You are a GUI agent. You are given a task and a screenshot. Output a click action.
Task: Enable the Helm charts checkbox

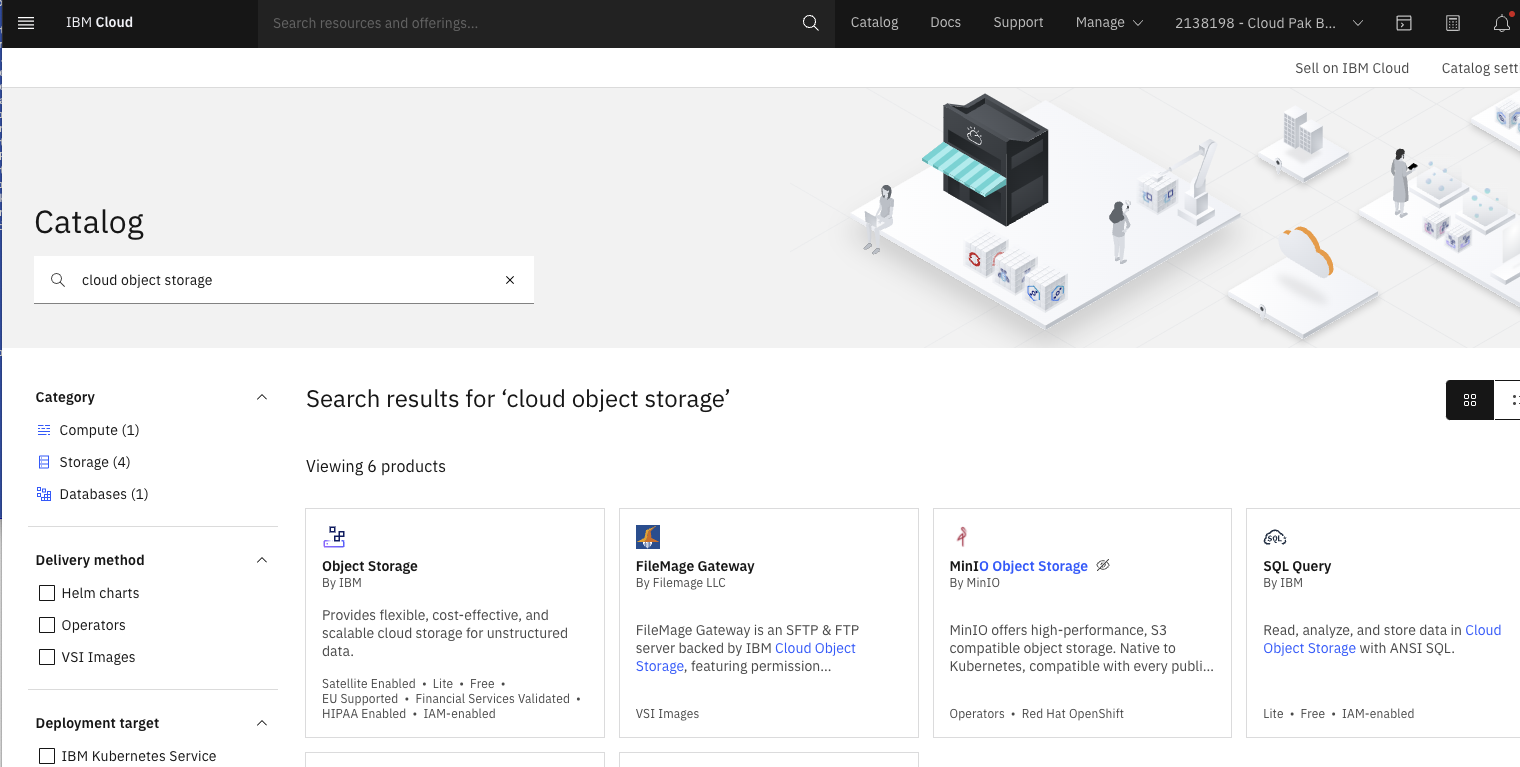pos(47,593)
